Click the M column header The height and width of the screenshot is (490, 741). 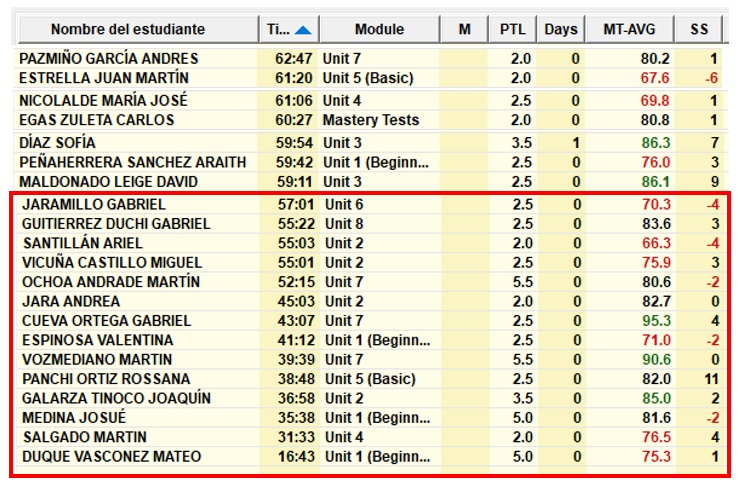click(x=464, y=29)
